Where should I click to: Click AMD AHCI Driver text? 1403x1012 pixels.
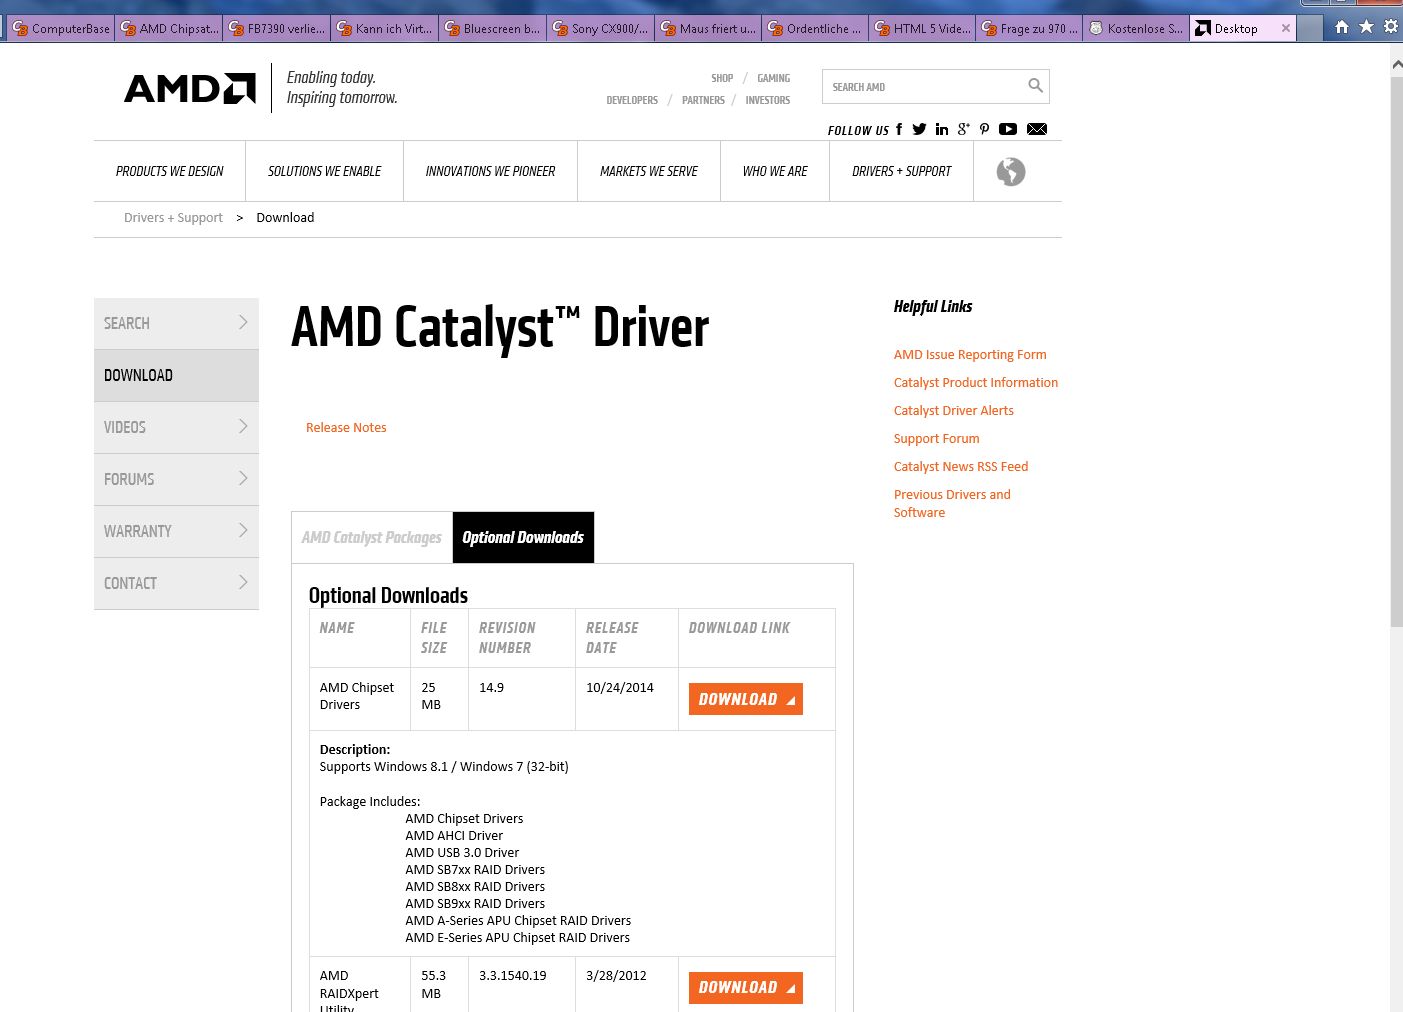[x=454, y=836]
